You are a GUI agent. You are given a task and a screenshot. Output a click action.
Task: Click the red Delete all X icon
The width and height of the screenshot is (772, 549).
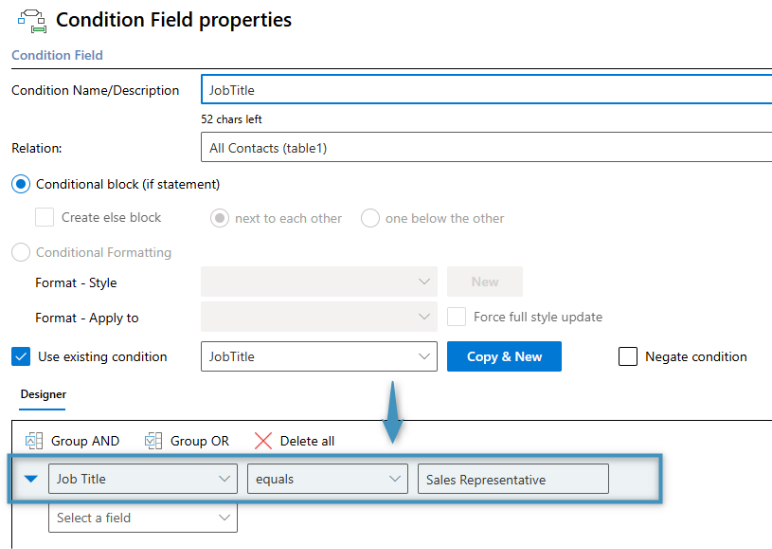[x=263, y=441]
